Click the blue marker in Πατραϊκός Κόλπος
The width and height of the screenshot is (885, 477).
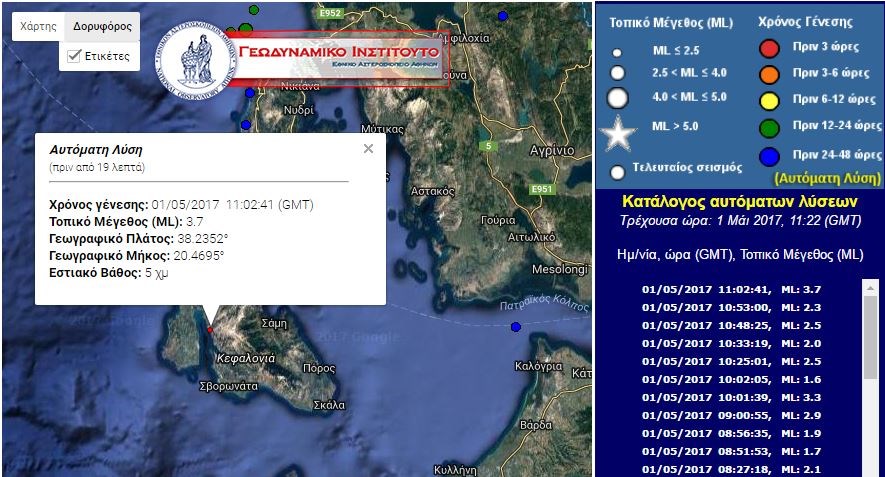coord(516,327)
